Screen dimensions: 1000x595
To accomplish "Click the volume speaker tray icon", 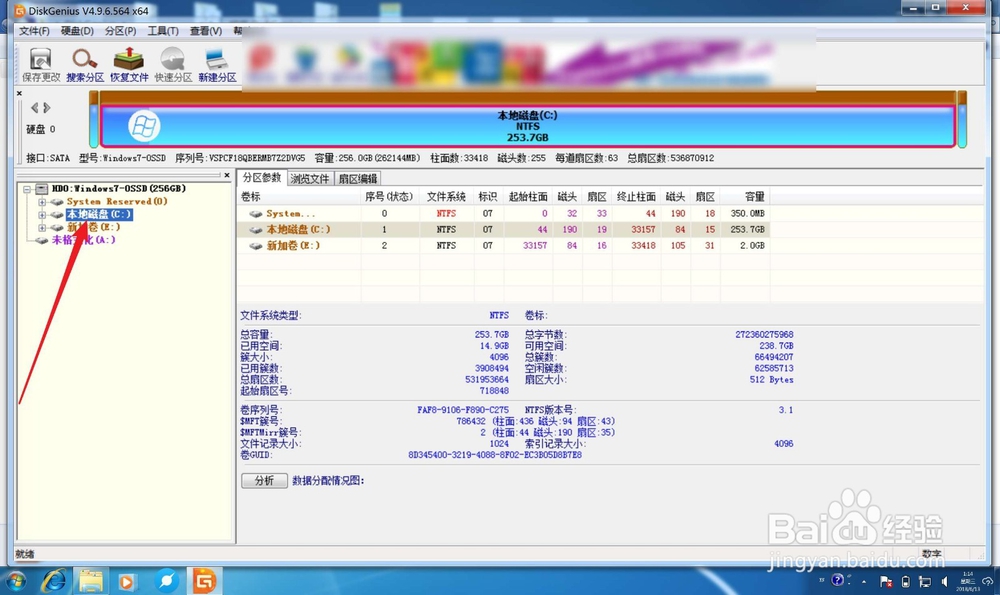I will point(945,581).
